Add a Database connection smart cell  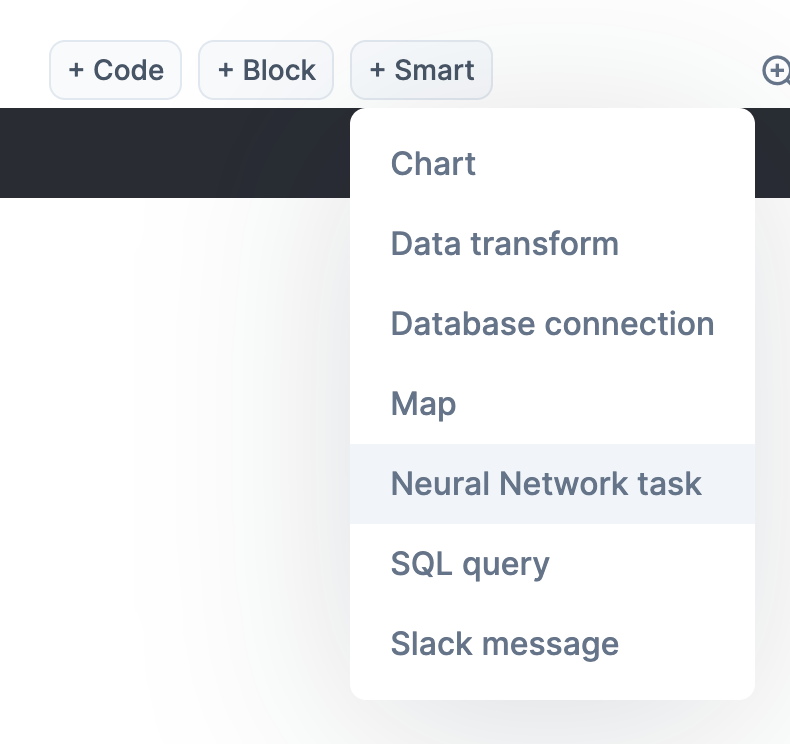[x=552, y=324]
